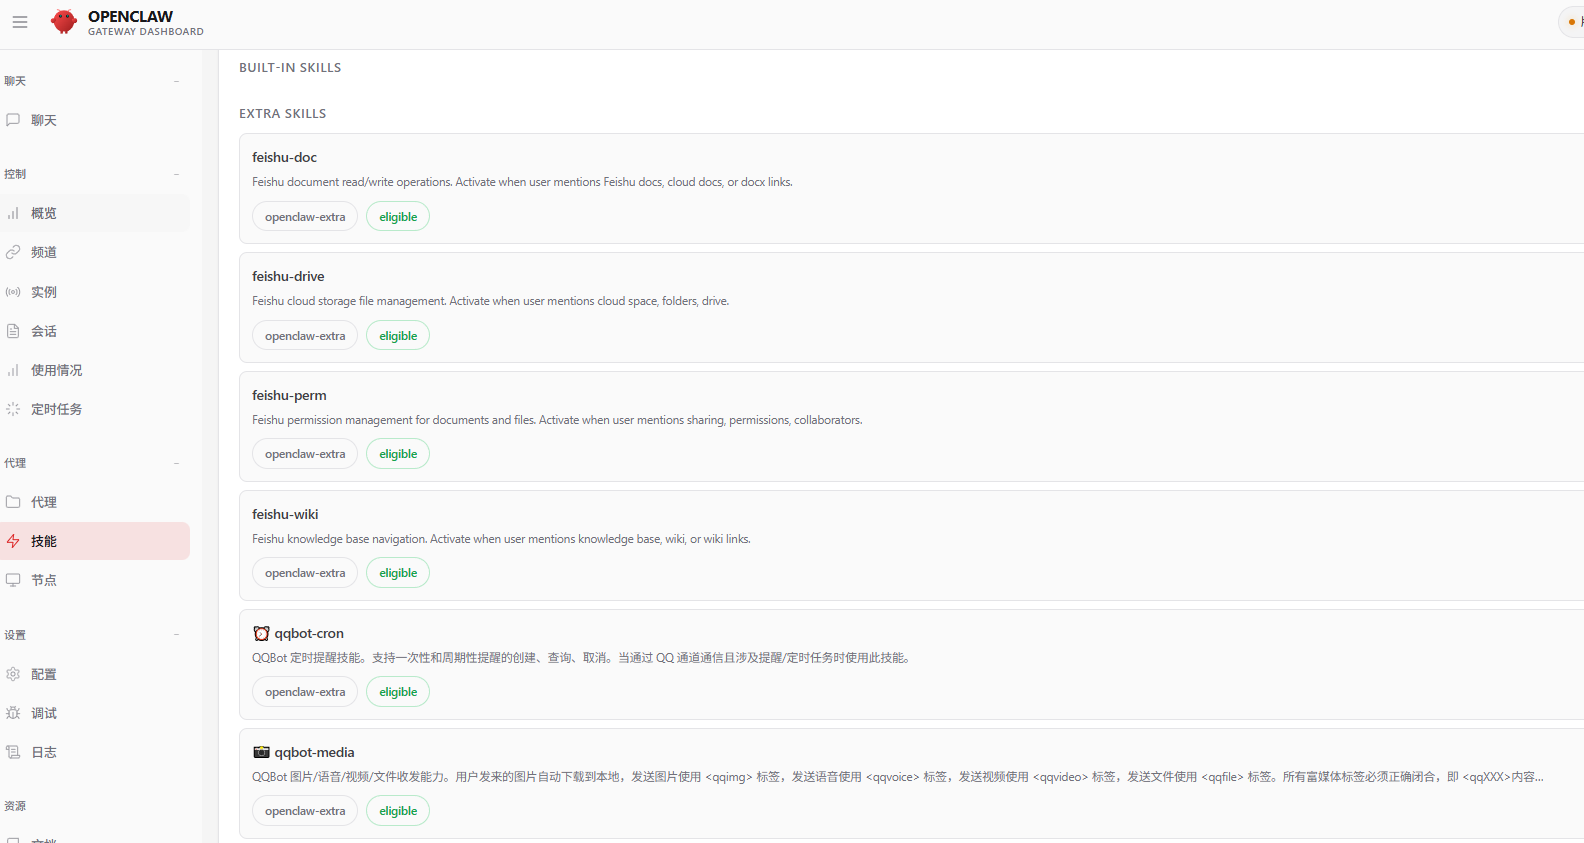Viewport: 1584px width, 843px height.
Task: Open the 频道 channels page
Action: point(95,252)
